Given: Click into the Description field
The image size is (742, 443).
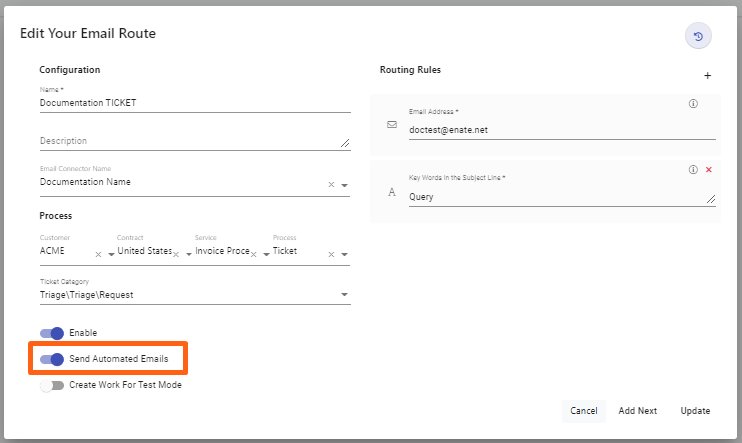Looking at the screenshot, I should tap(190, 141).
